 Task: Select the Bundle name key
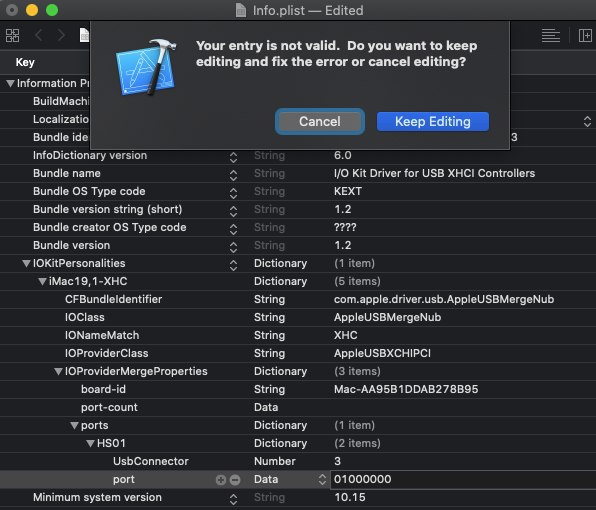[67, 173]
